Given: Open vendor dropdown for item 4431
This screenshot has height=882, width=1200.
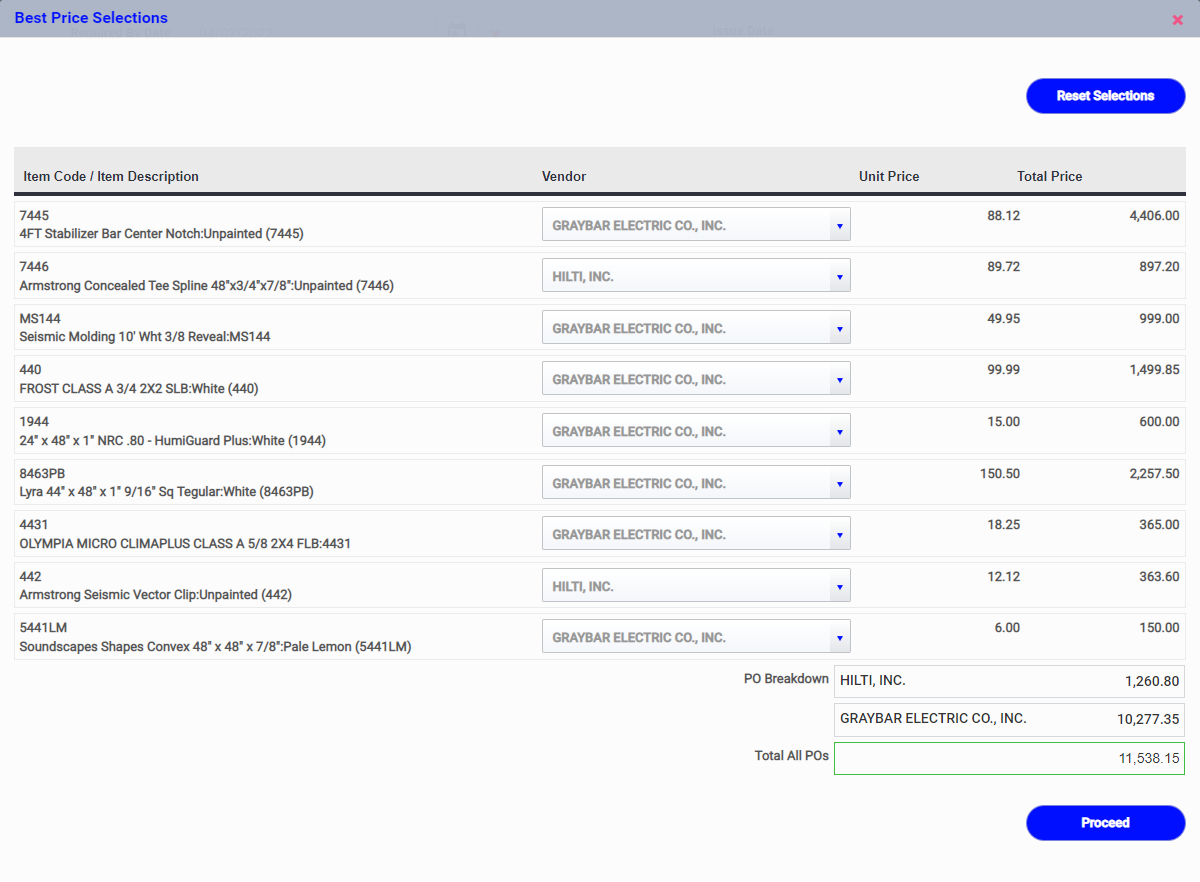Looking at the screenshot, I should point(696,534).
